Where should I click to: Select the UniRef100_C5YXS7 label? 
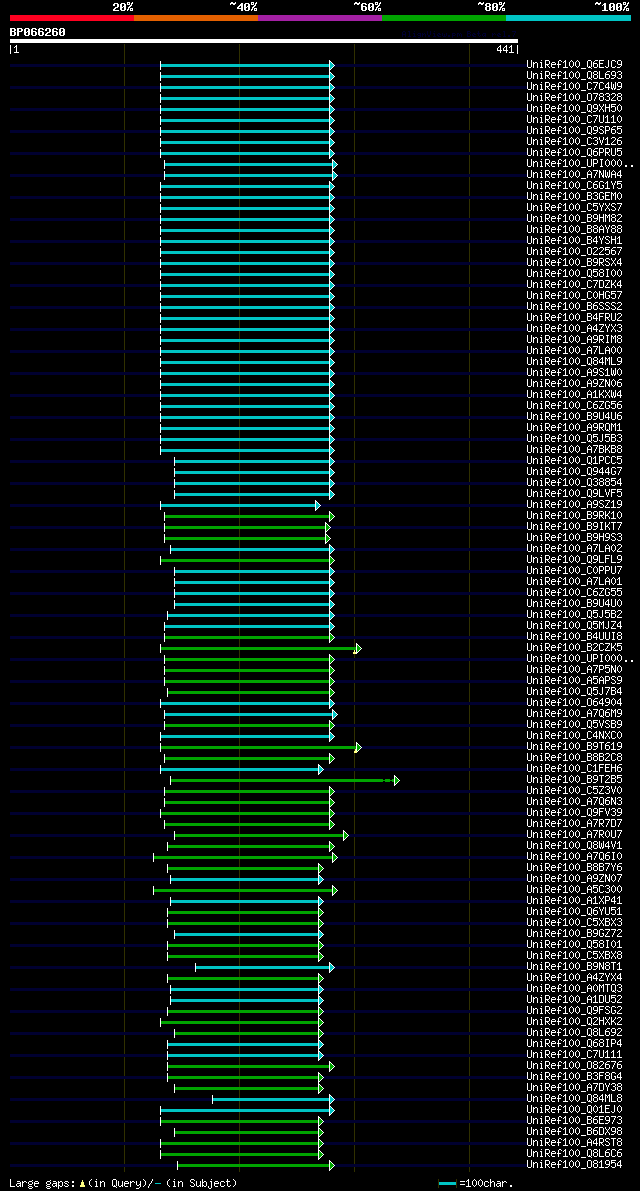(574, 208)
